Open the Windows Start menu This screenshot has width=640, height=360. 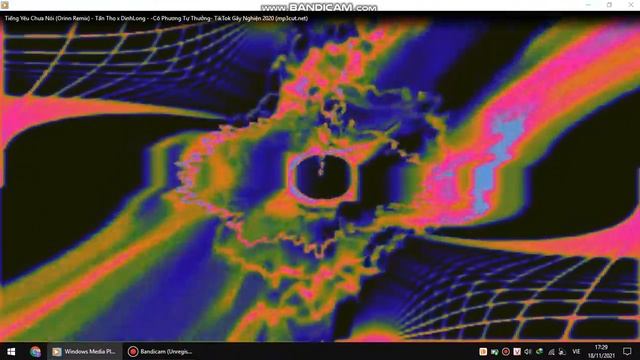(11, 351)
